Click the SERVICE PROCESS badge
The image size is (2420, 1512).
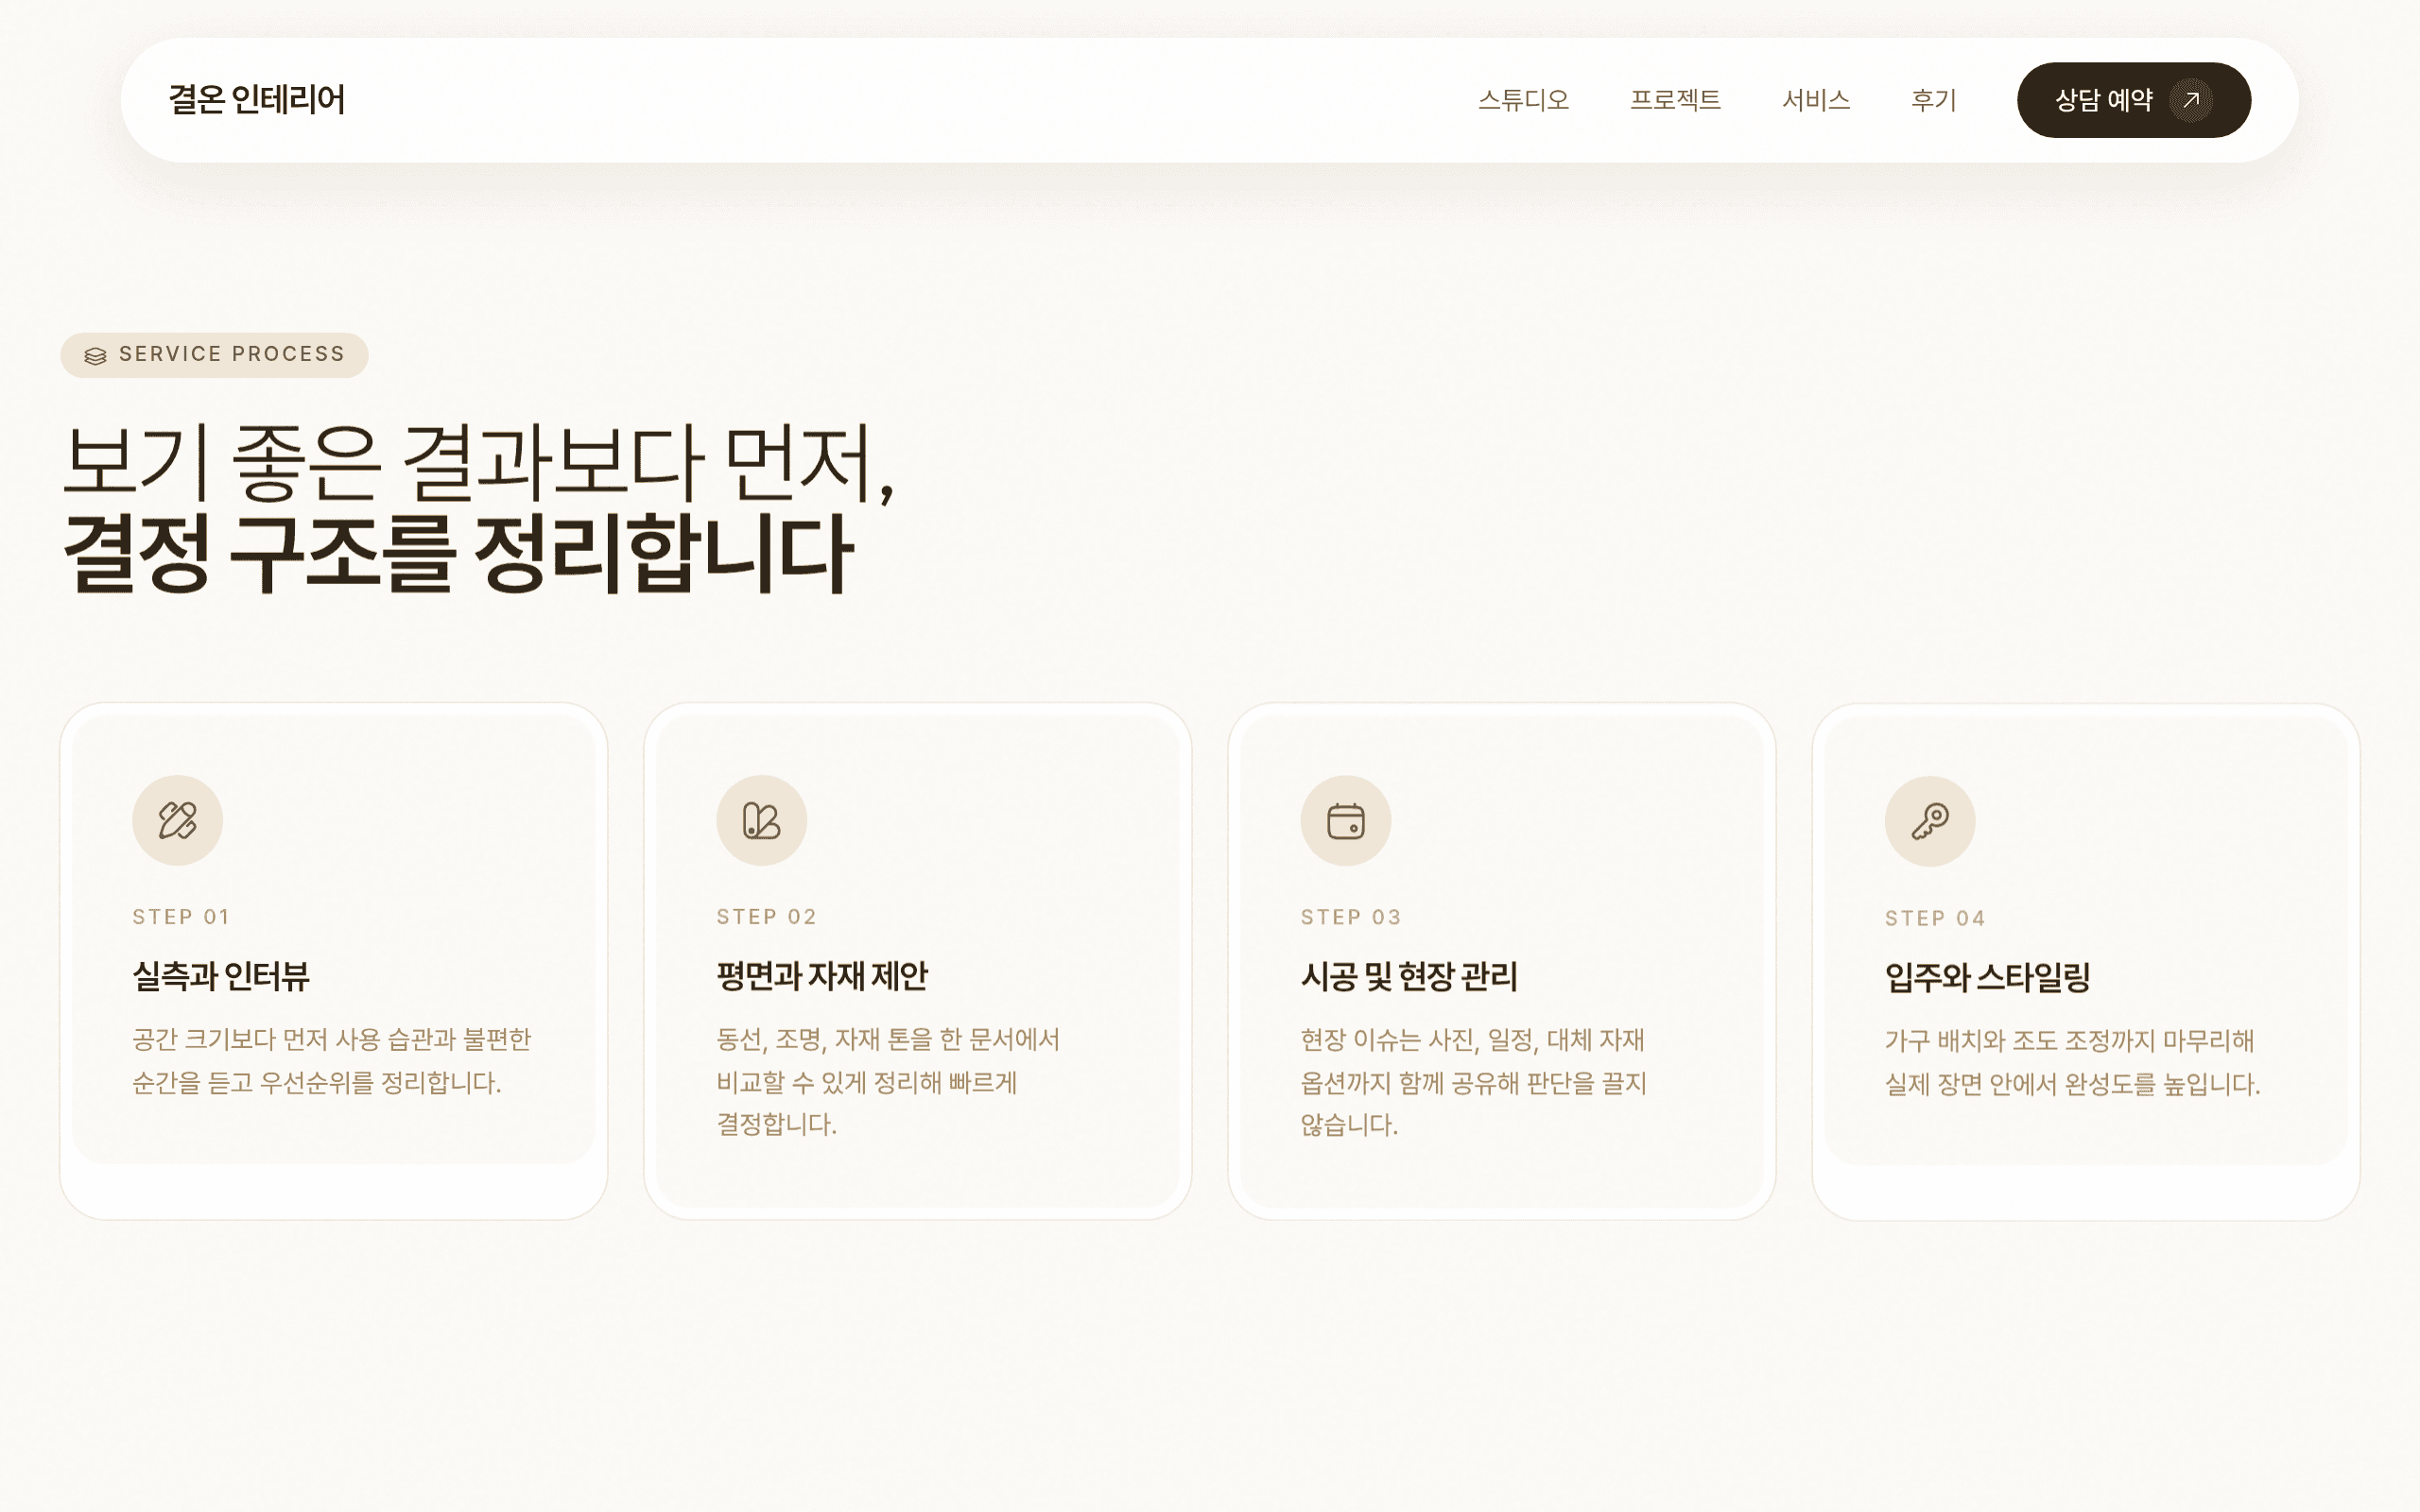click(214, 354)
